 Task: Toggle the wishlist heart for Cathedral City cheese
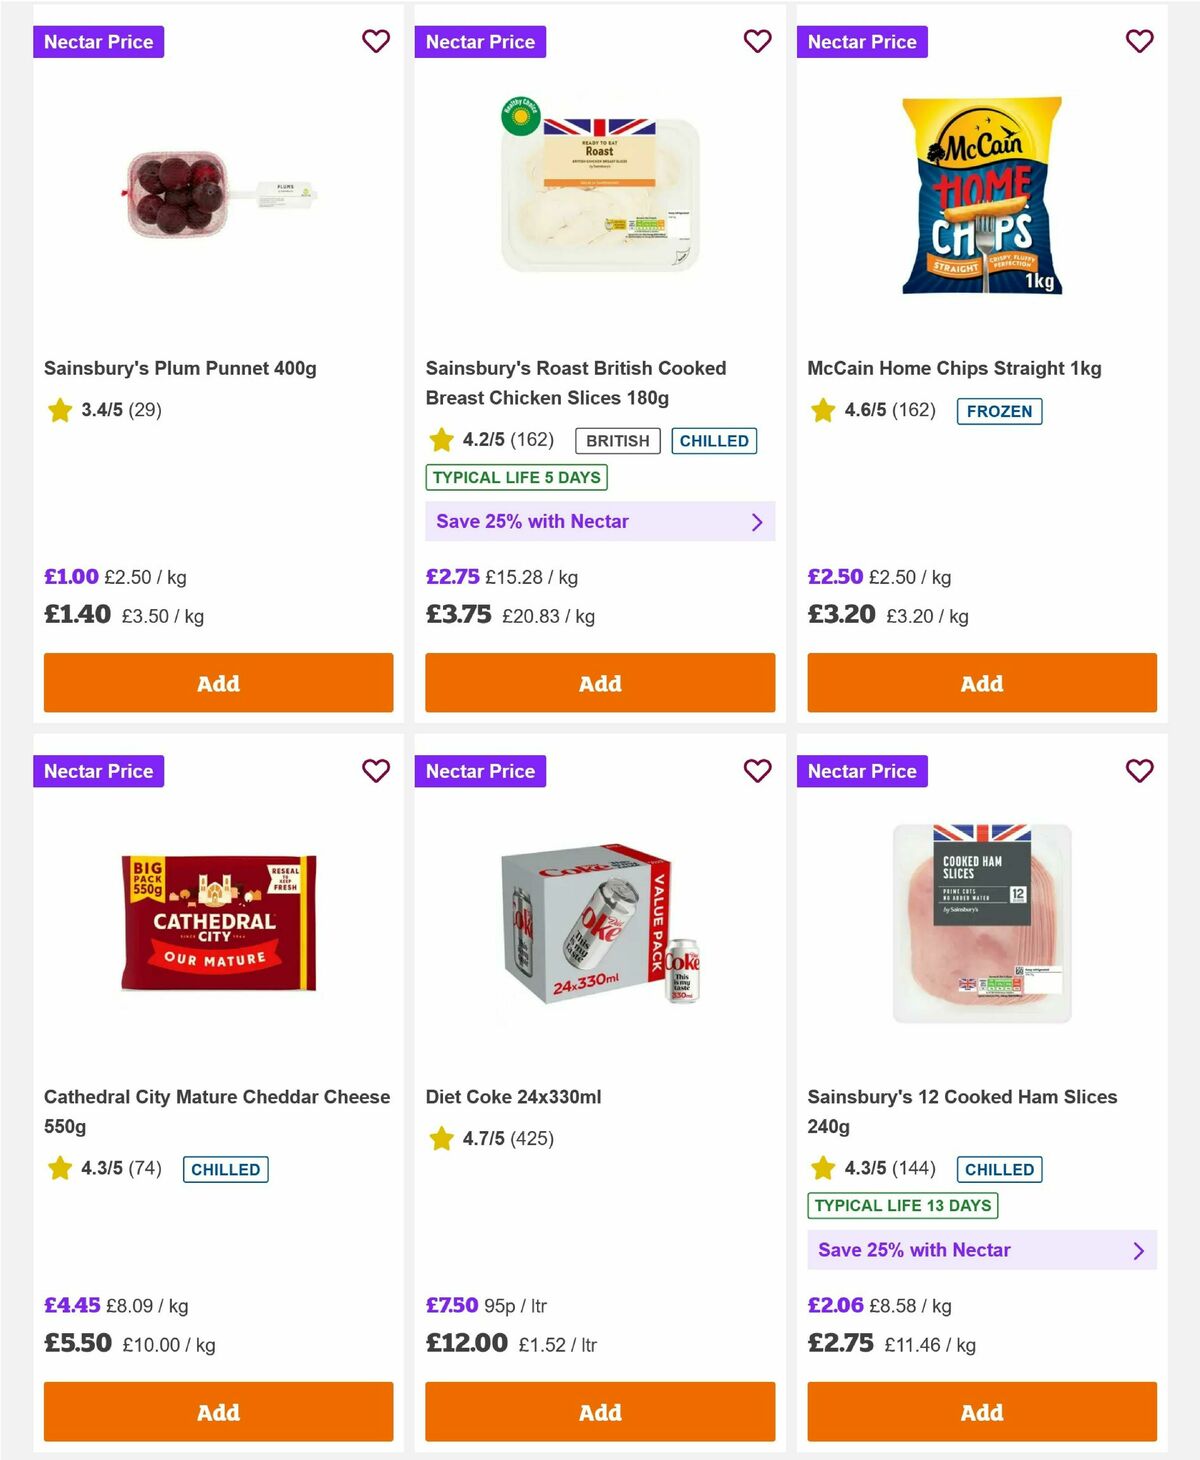[376, 771]
